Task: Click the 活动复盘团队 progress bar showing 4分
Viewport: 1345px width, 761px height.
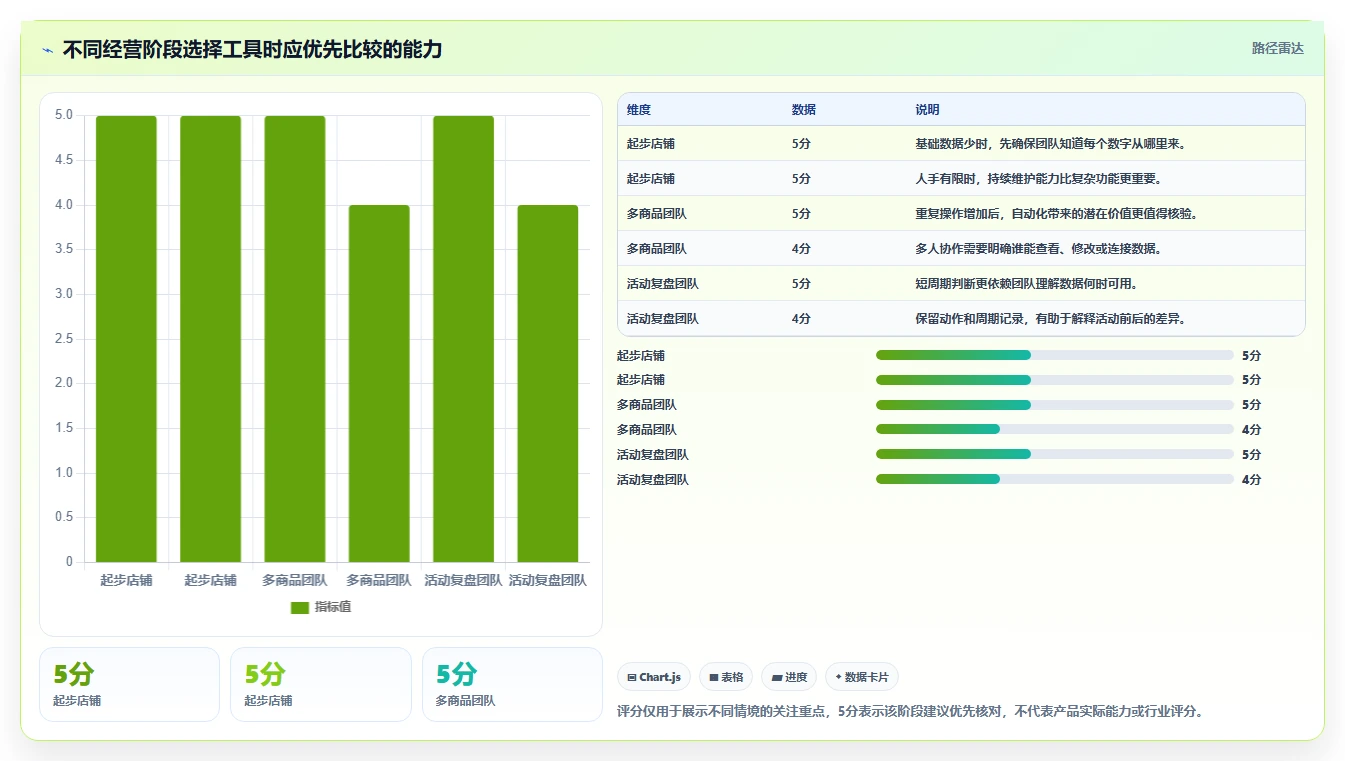Action: tap(1055, 480)
